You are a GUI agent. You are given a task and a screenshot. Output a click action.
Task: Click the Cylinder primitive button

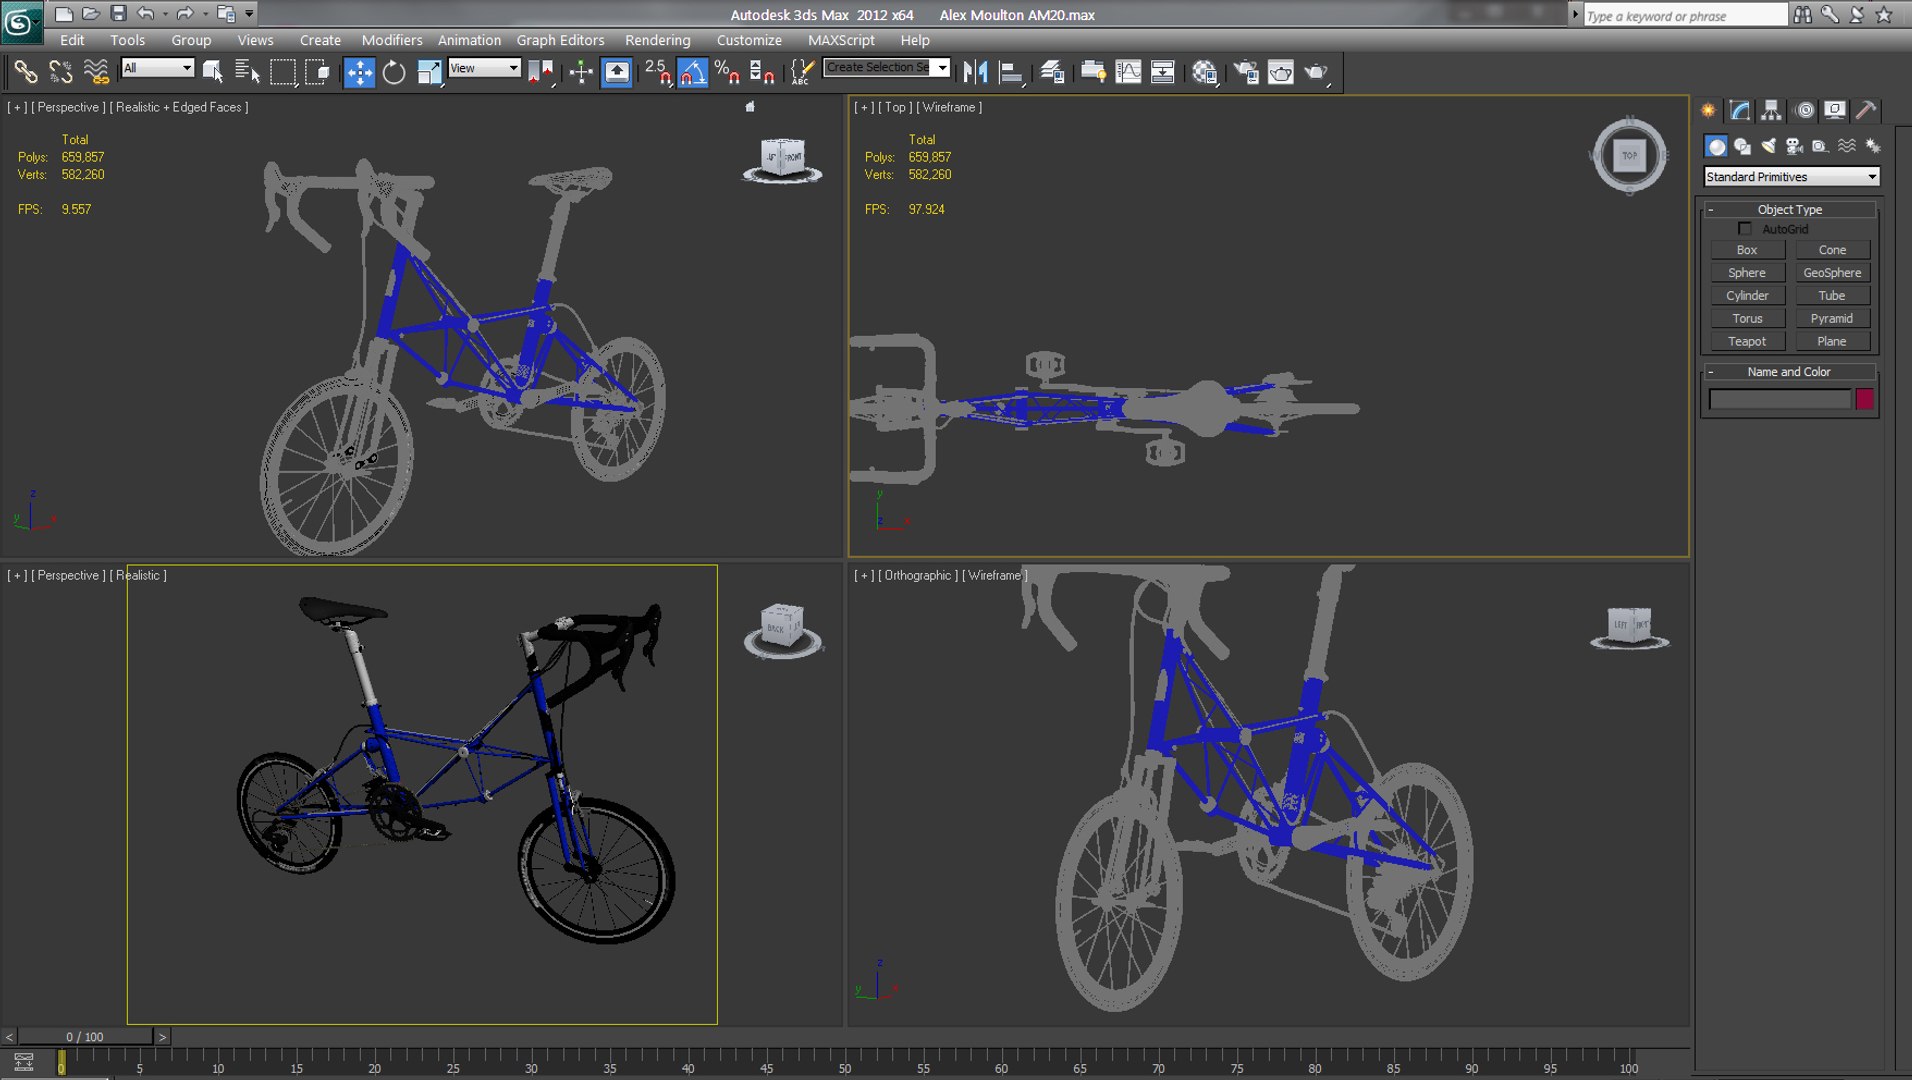1747,295
